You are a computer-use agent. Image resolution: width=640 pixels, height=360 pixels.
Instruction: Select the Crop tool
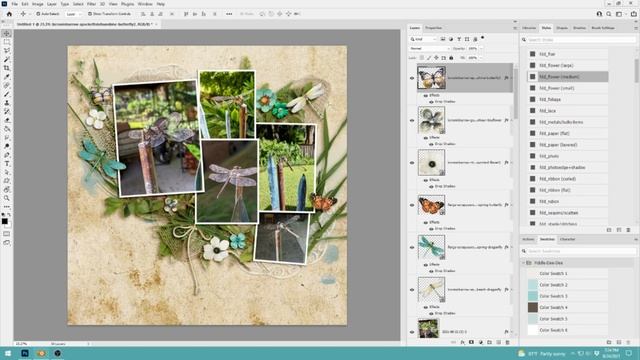[x=7, y=68]
